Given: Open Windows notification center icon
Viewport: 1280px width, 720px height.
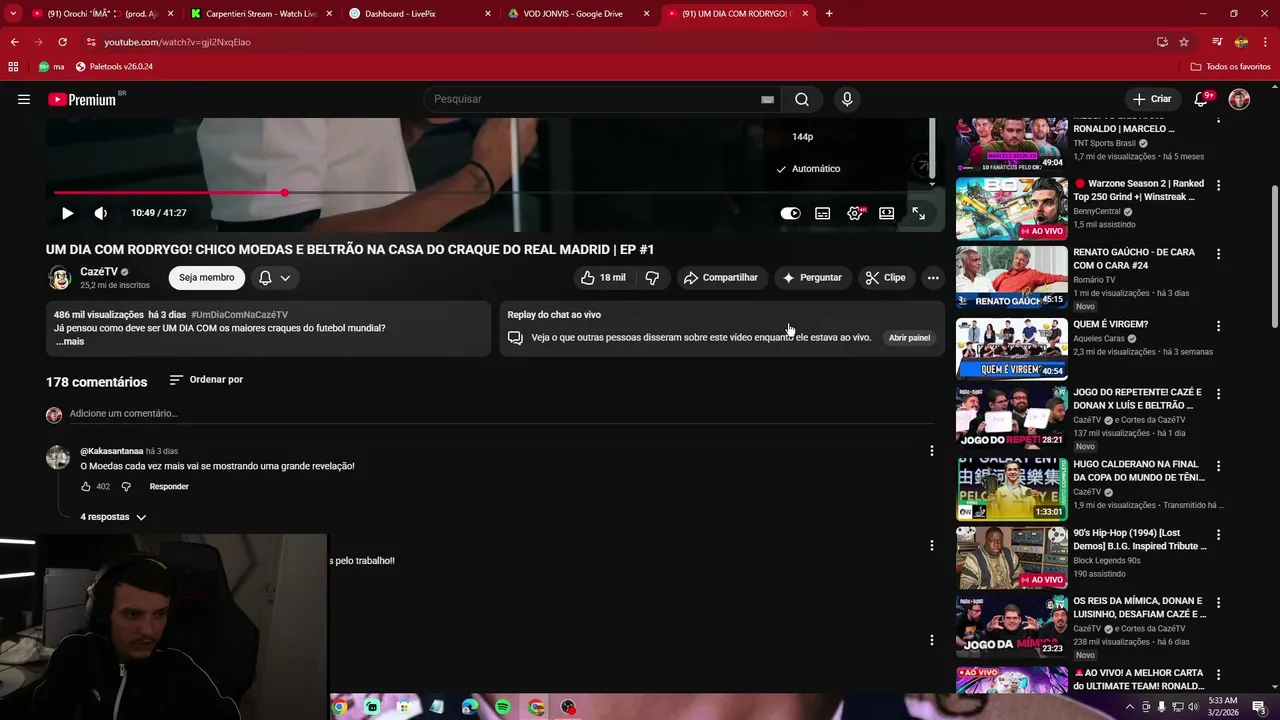Looking at the screenshot, I should point(1258,707).
